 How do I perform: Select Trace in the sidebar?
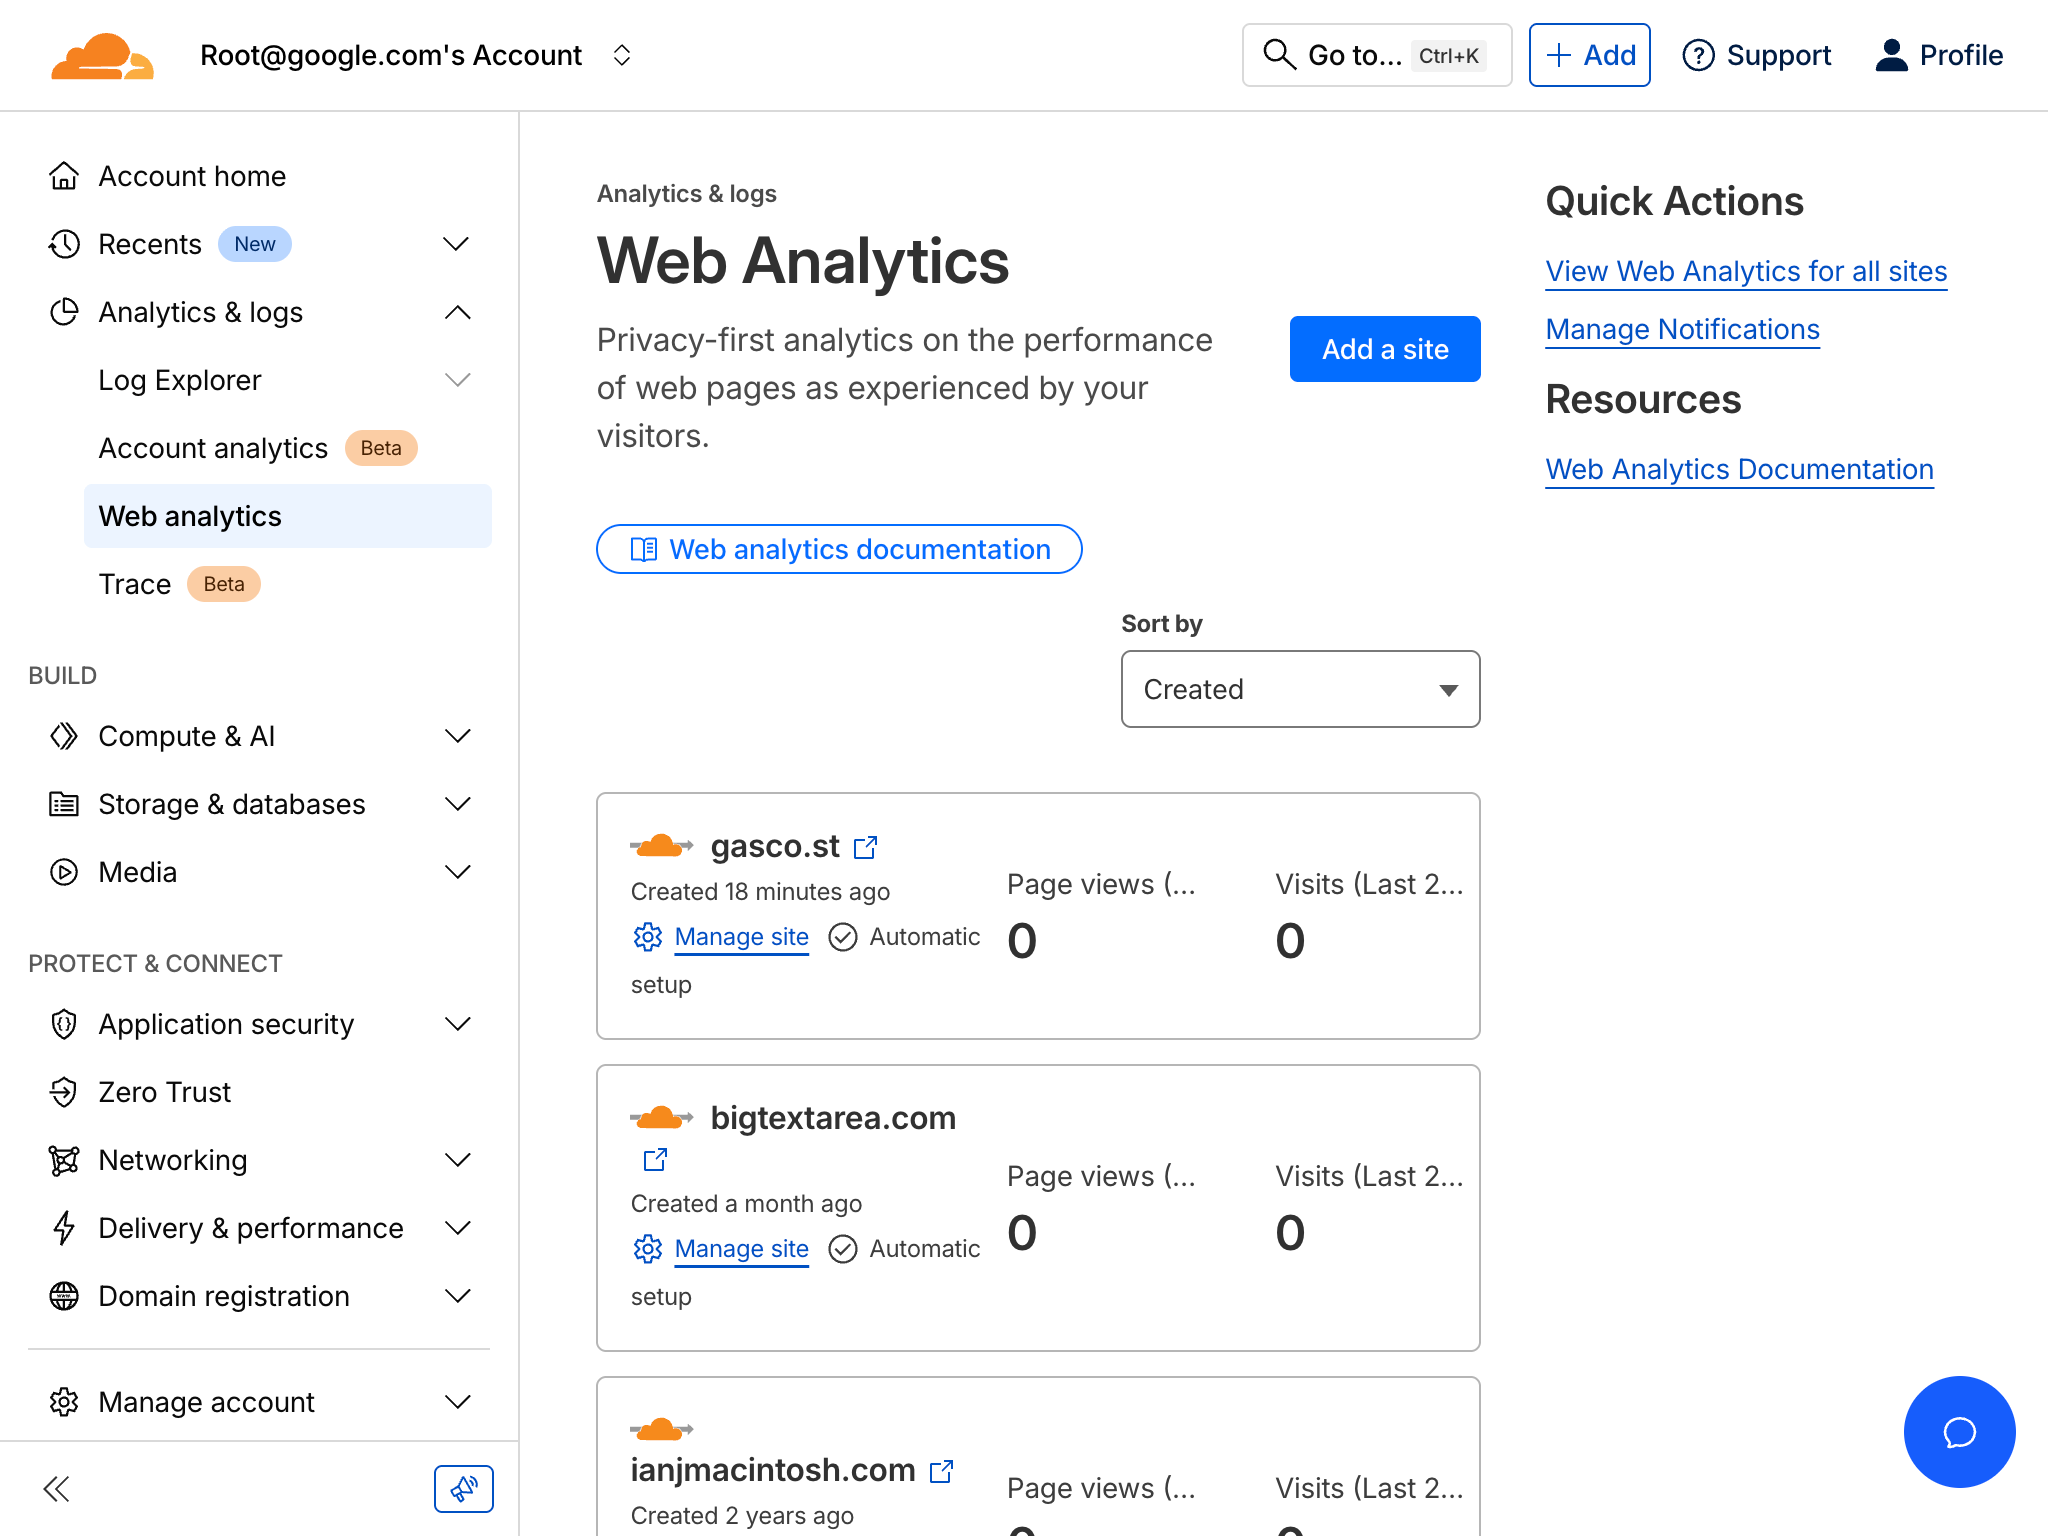[x=135, y=584]
